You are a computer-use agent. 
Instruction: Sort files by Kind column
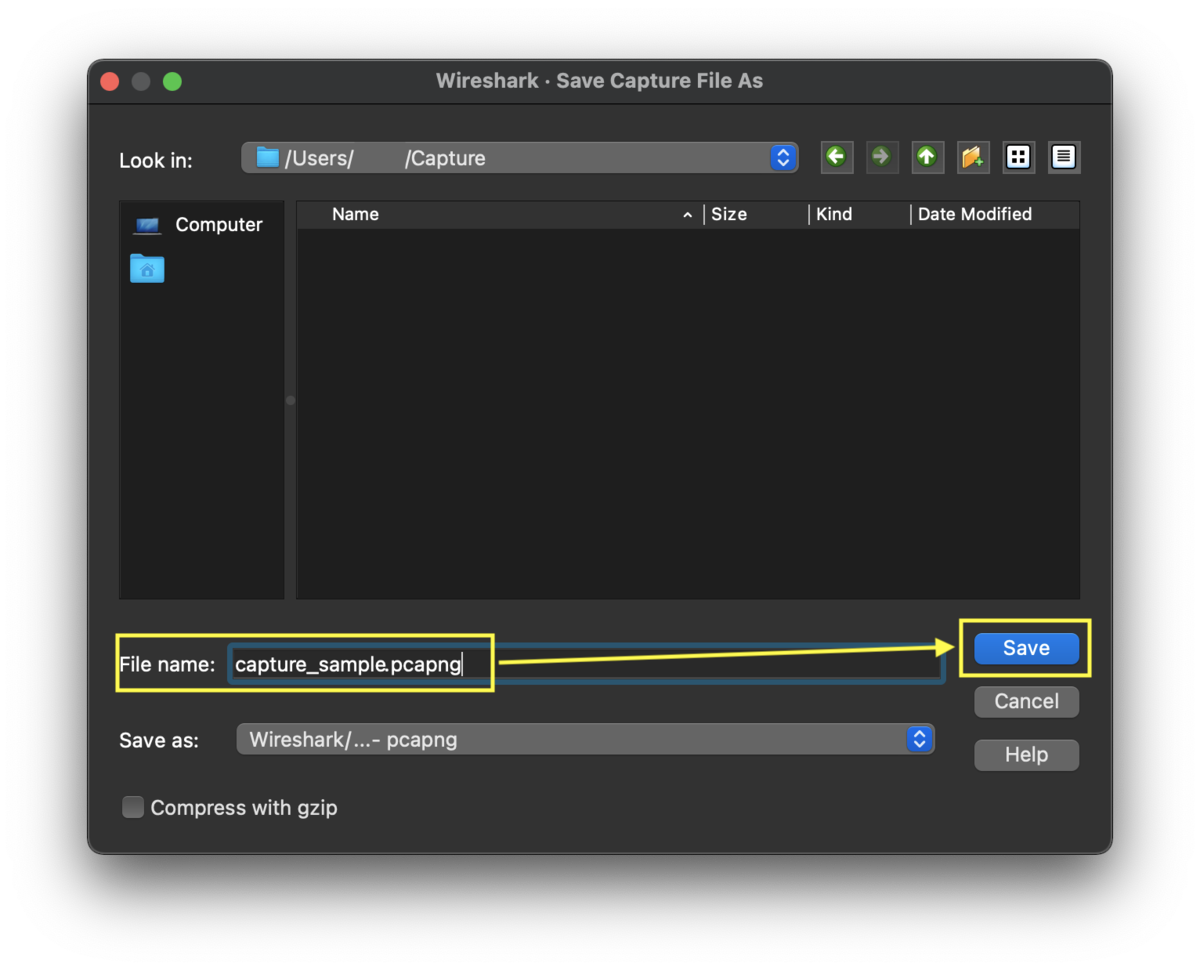click(x=859, y=214)
